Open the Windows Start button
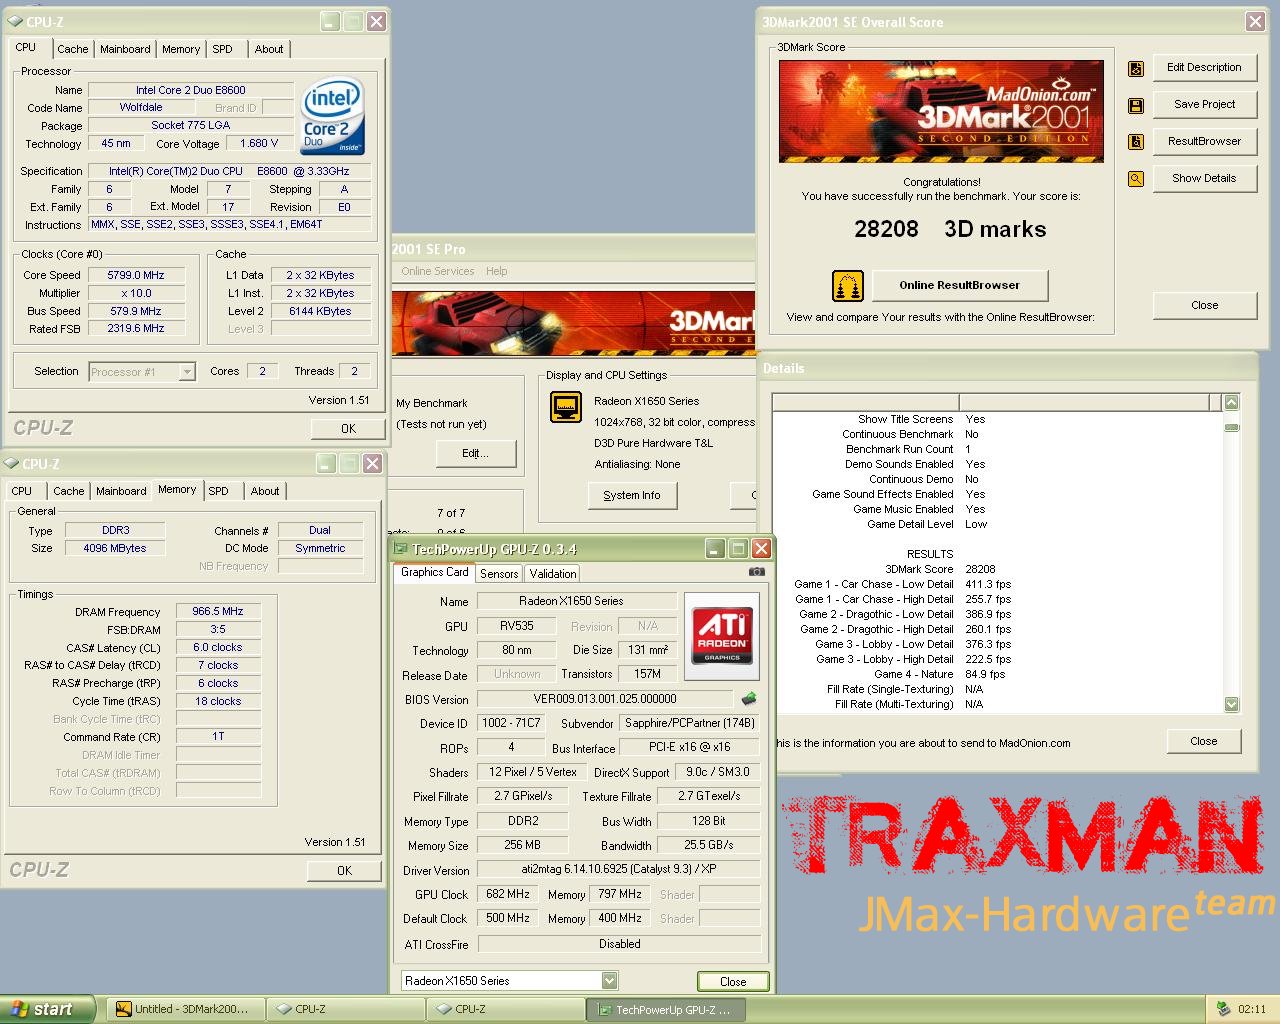The image size is (1280, 1024). click(x=47, y=1009)
